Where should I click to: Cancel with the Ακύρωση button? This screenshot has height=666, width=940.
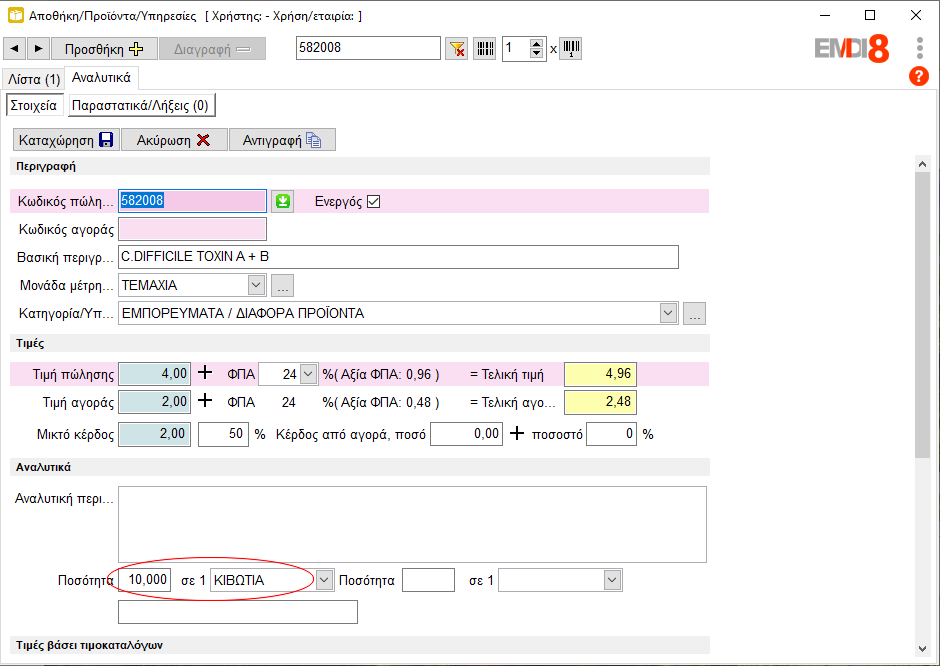click(x=174, y=140)
